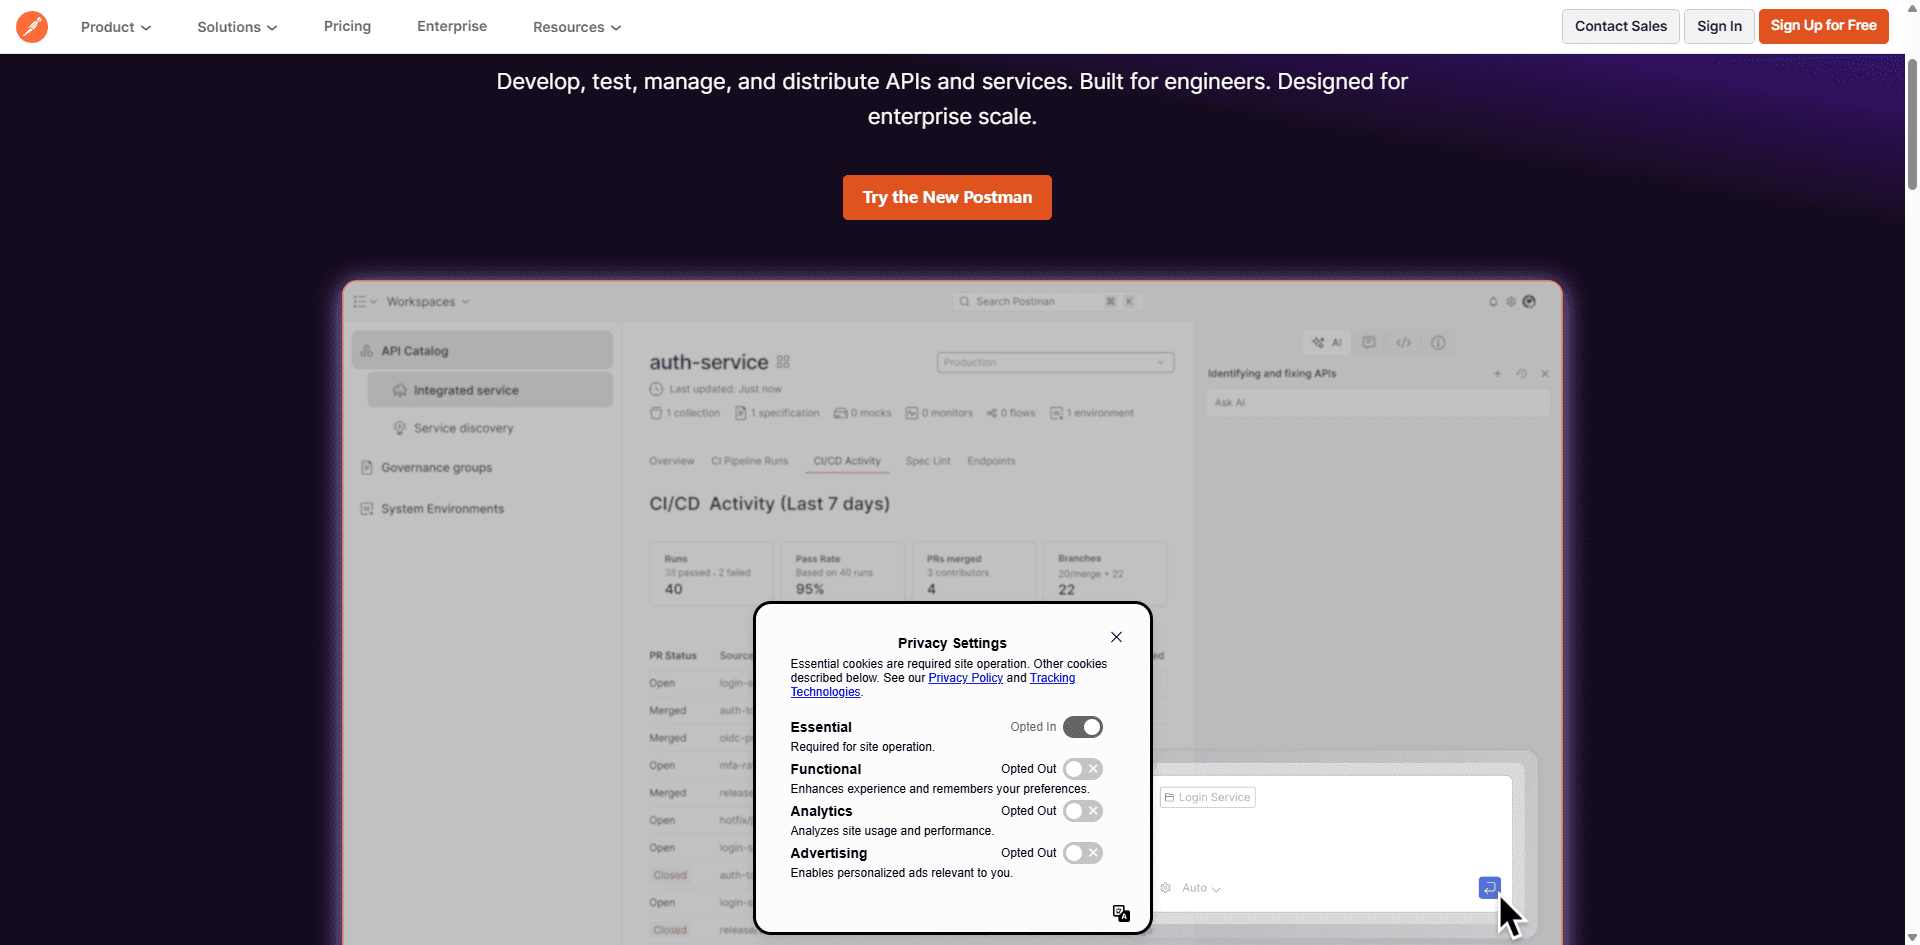
Task: Toggle the Essential cookies switch
Action: point(1082,727)
